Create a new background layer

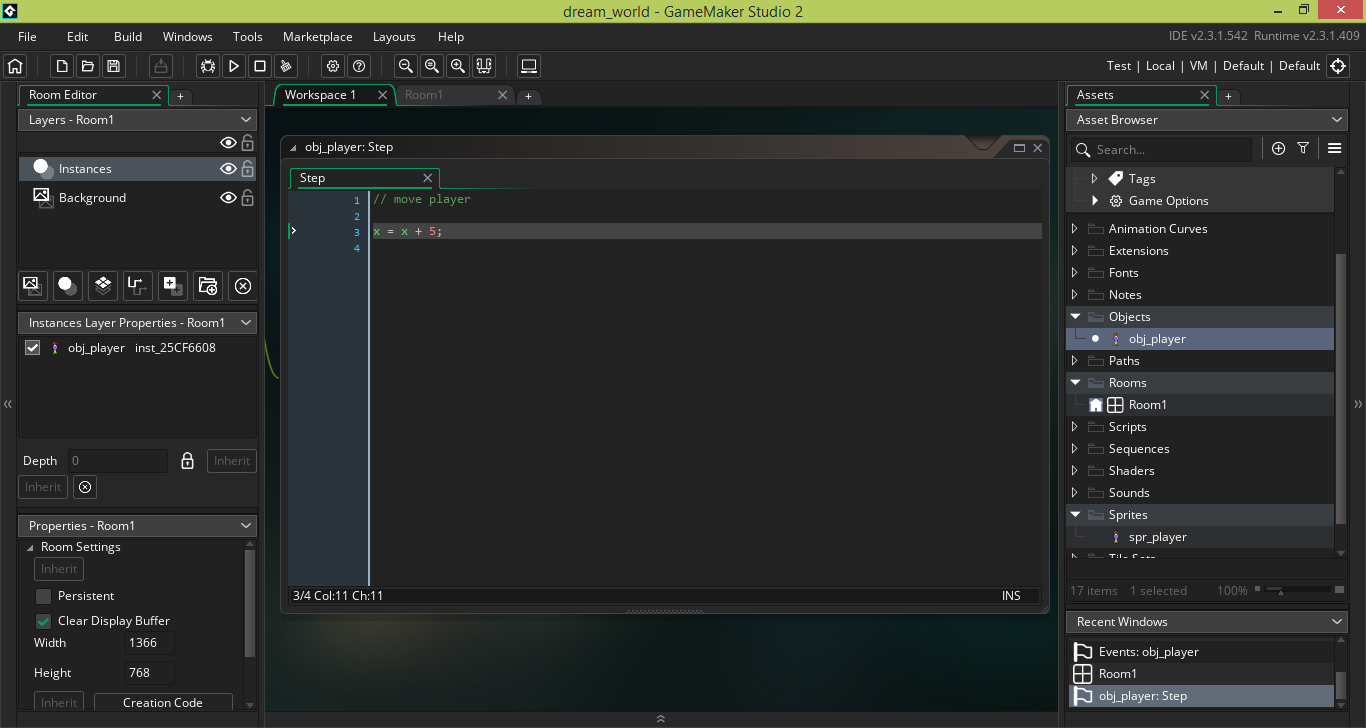tap(33, 285)
